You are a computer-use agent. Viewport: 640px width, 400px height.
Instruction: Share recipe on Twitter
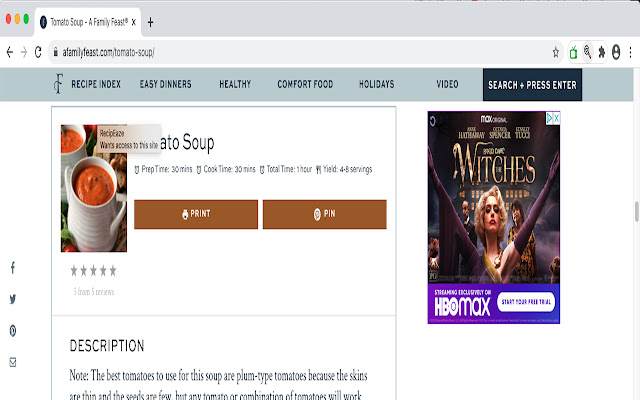coord(13,299)
